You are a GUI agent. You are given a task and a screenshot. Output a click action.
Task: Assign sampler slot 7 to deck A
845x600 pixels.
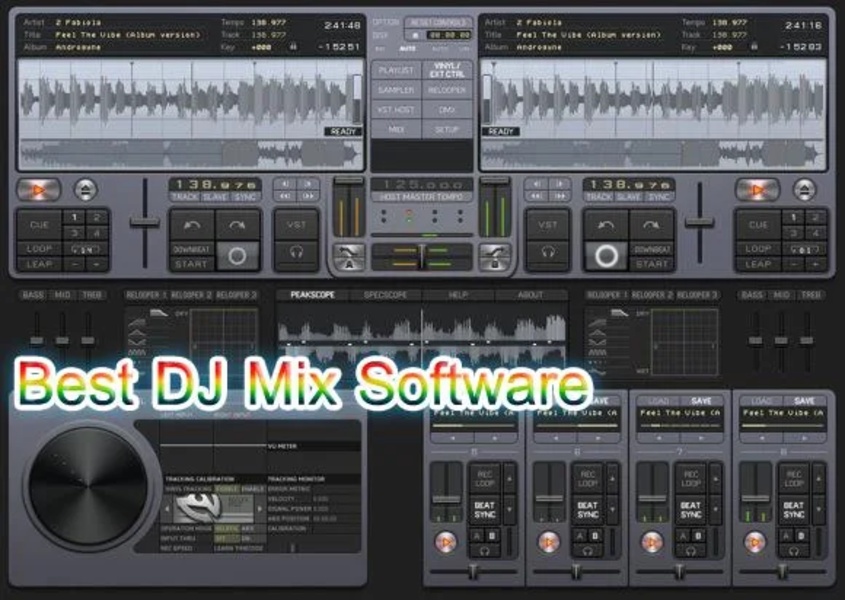click(683, 536)
